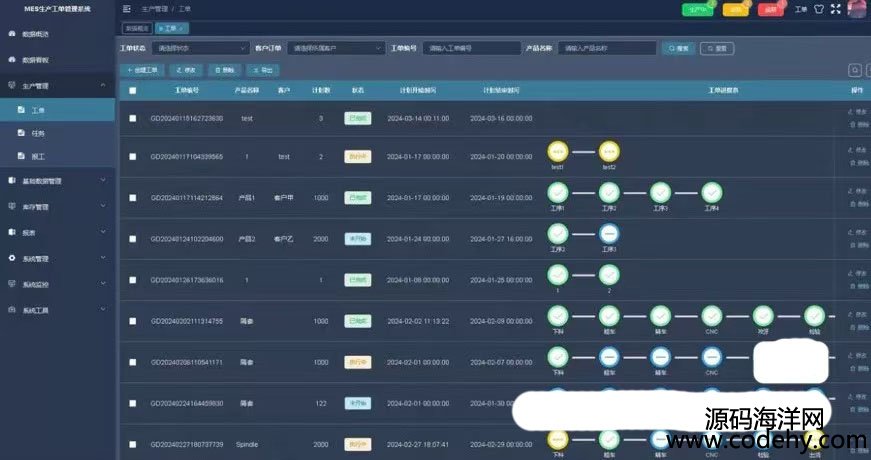Select all rows with the header checkbox
871x460 pixels.
point(132,90)
